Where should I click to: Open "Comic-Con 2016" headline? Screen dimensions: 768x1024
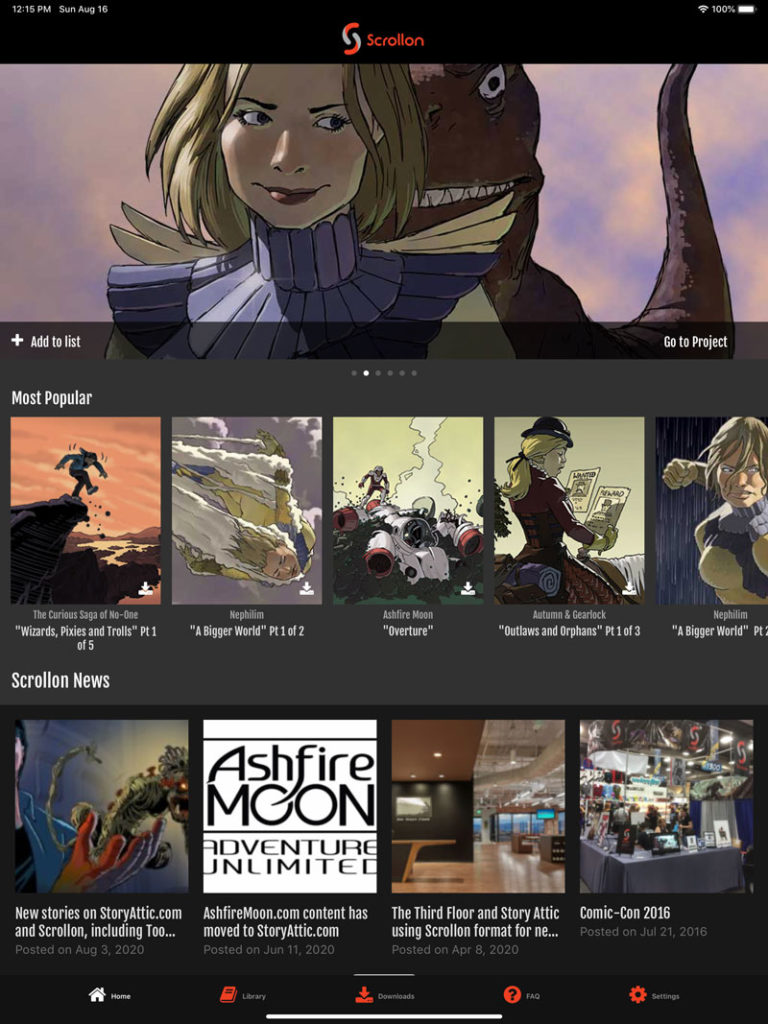[x=625, y=913]
